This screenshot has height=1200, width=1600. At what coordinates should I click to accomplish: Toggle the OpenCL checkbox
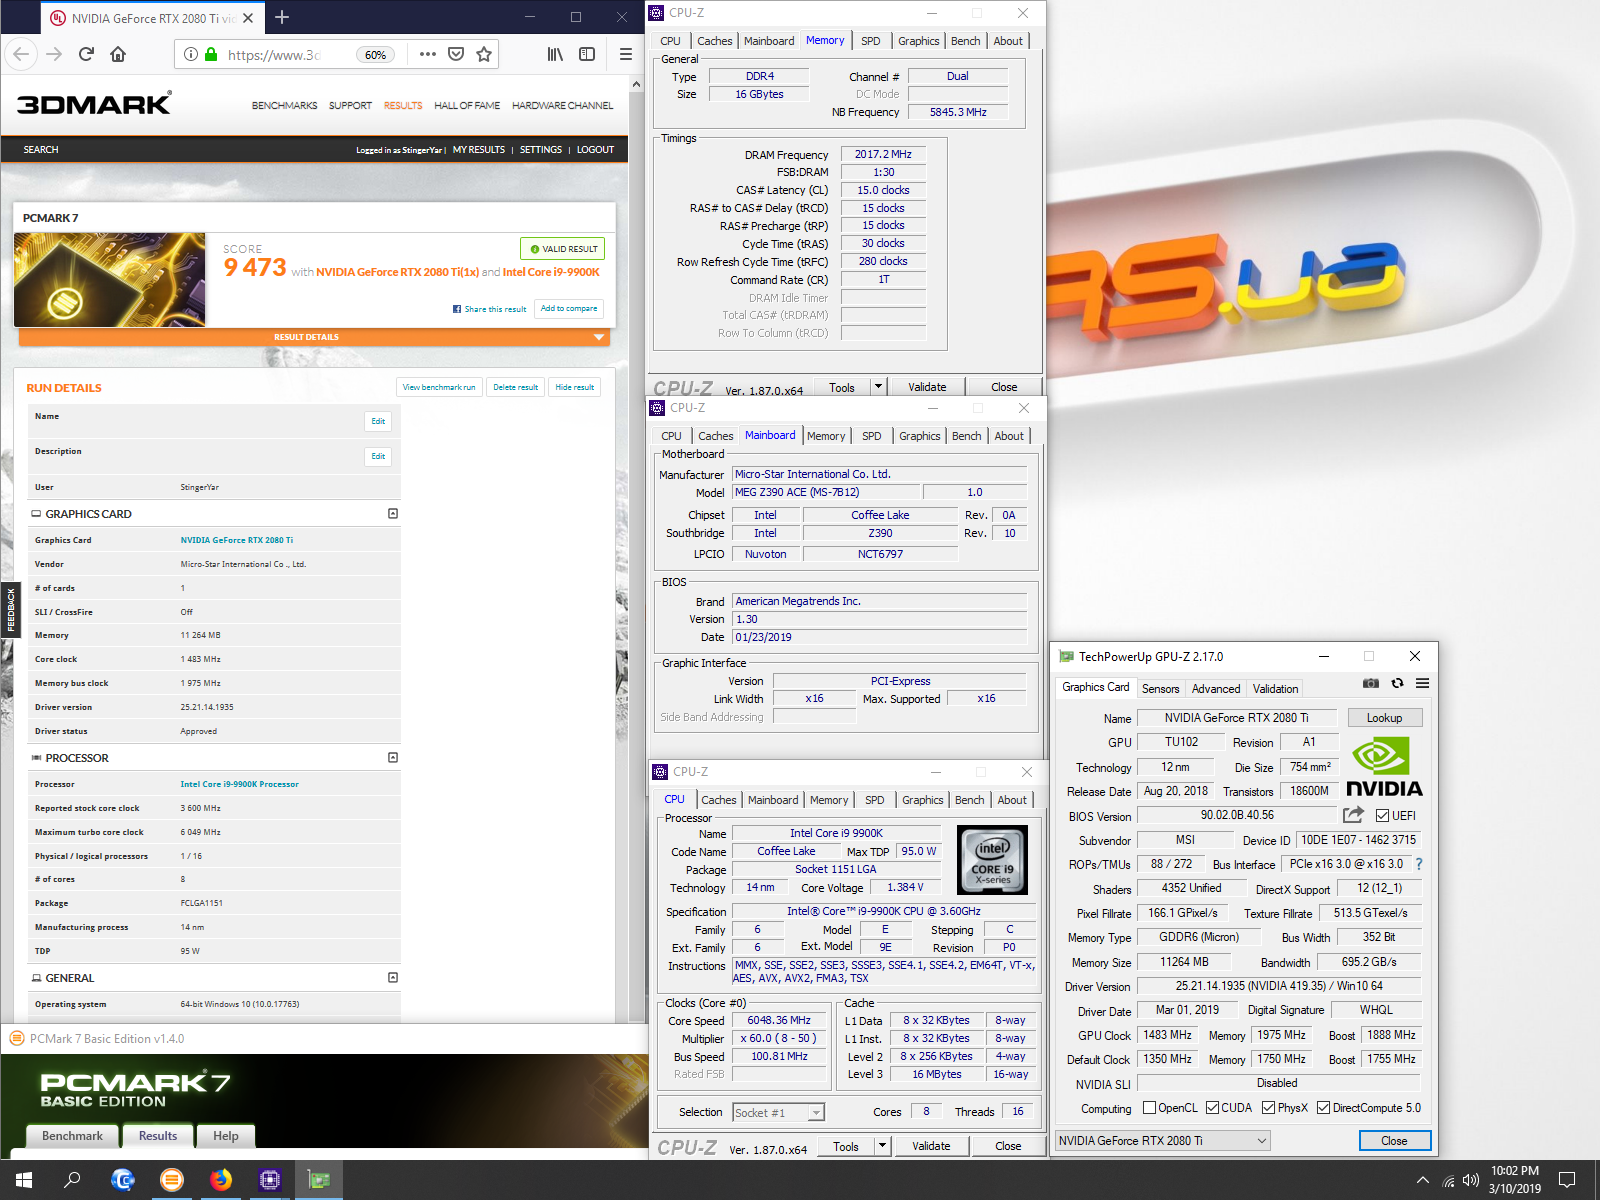coord(1149,1108)
